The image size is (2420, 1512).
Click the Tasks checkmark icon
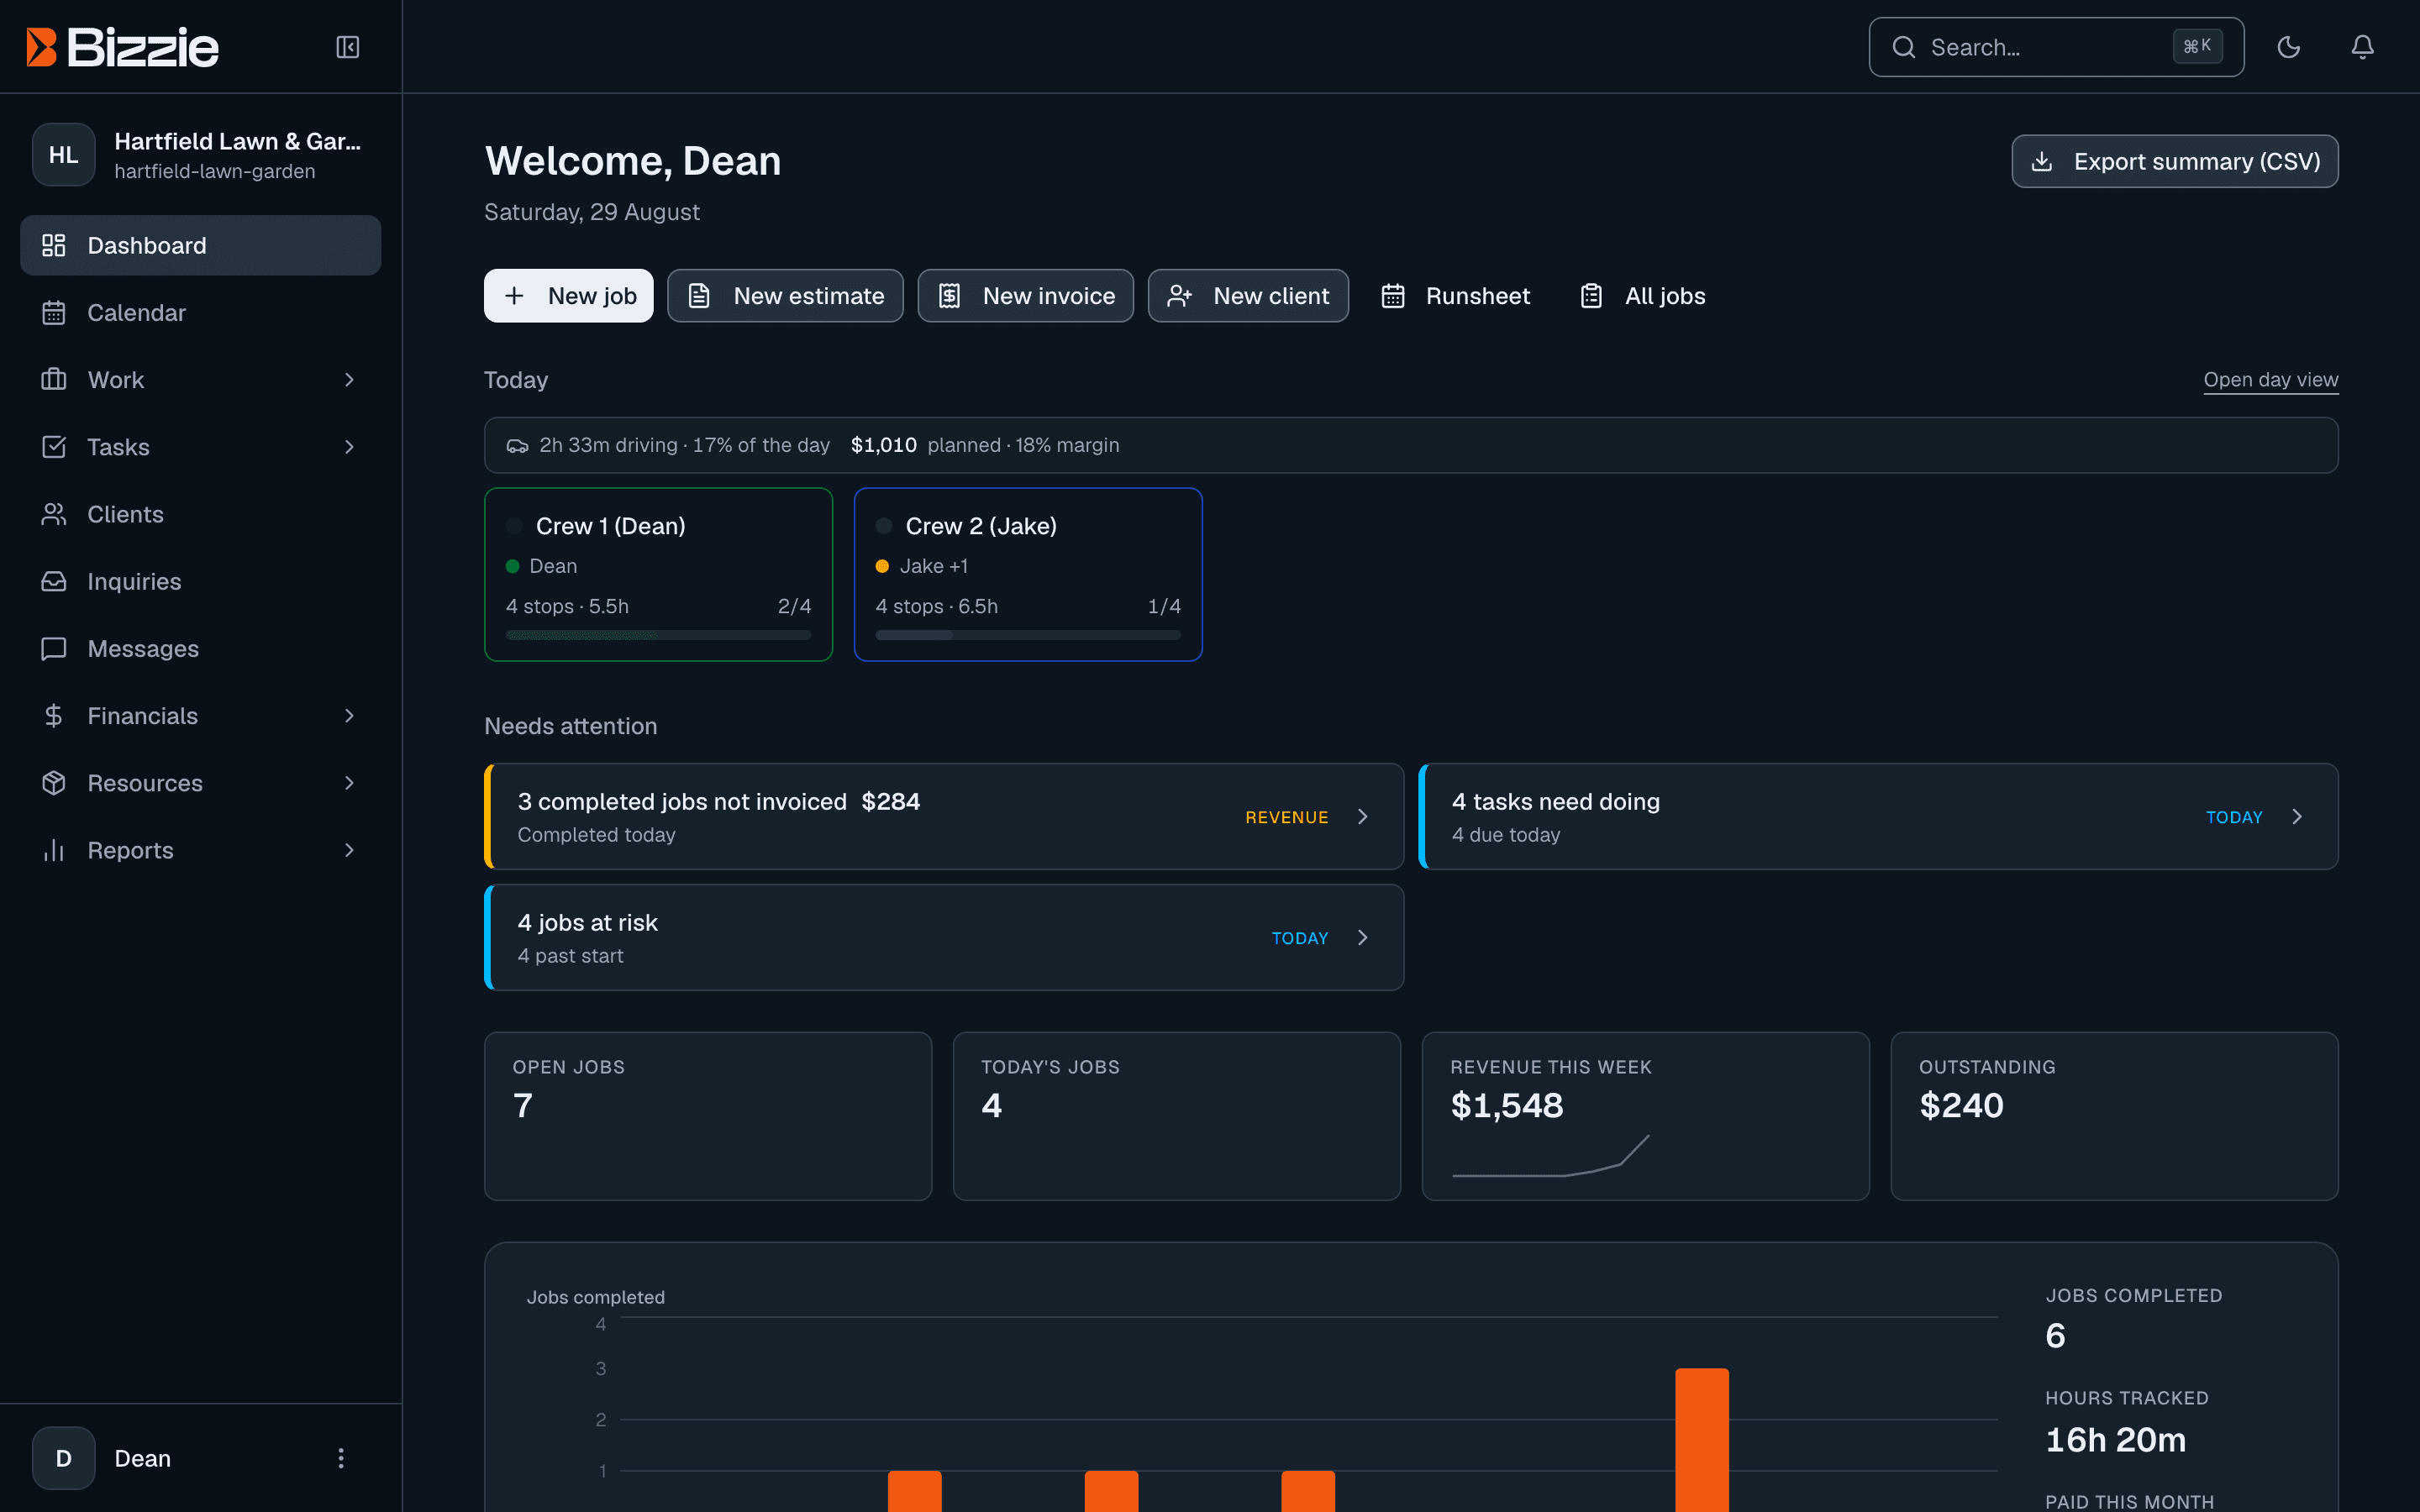click(x=54, y=447)
